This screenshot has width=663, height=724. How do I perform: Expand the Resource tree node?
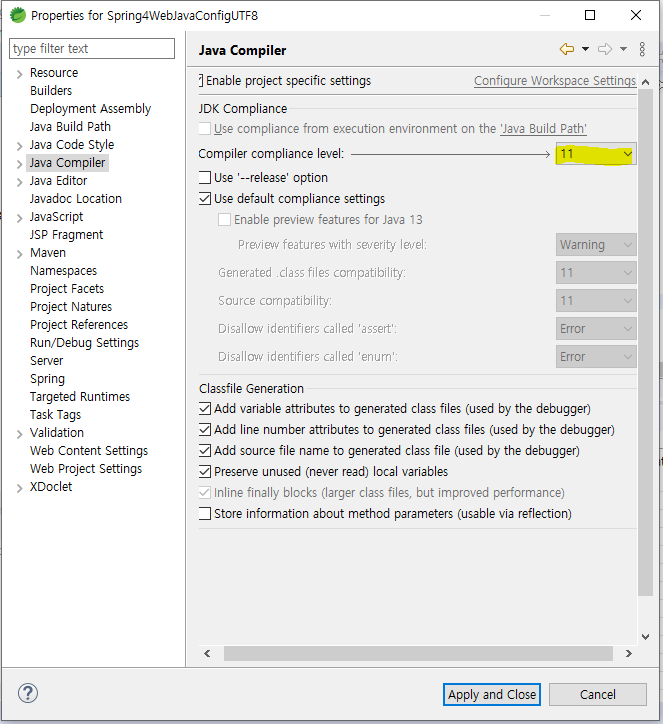click(19, 74)
